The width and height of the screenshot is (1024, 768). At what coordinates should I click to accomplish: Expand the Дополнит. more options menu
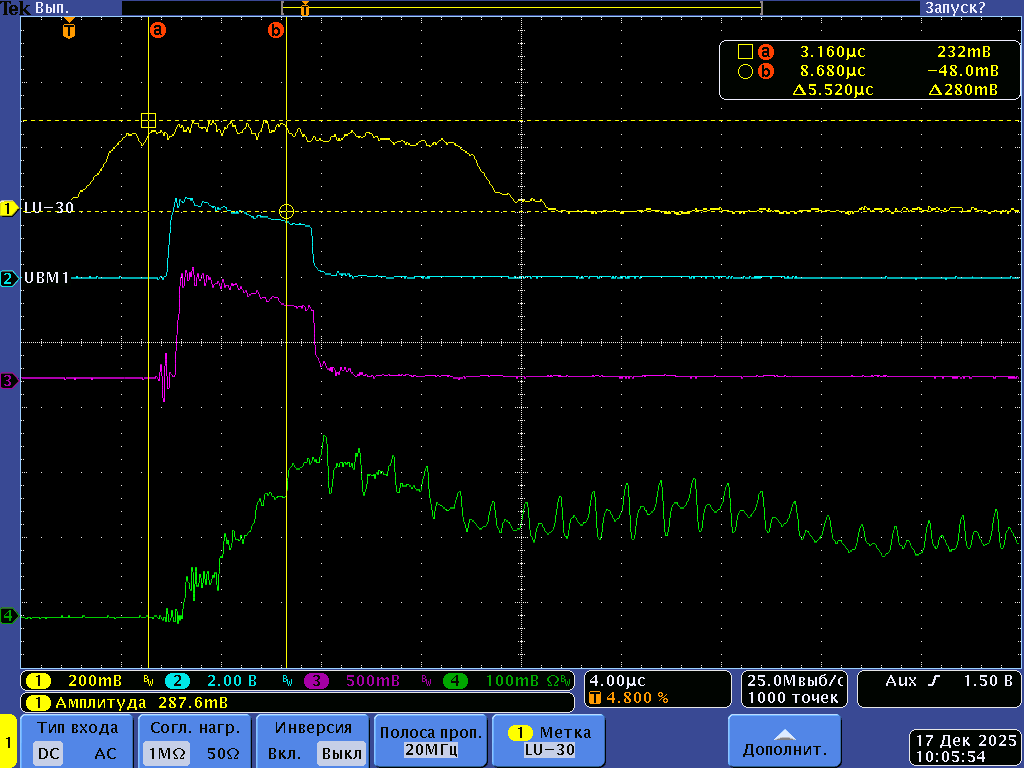(x=783, y=741)
